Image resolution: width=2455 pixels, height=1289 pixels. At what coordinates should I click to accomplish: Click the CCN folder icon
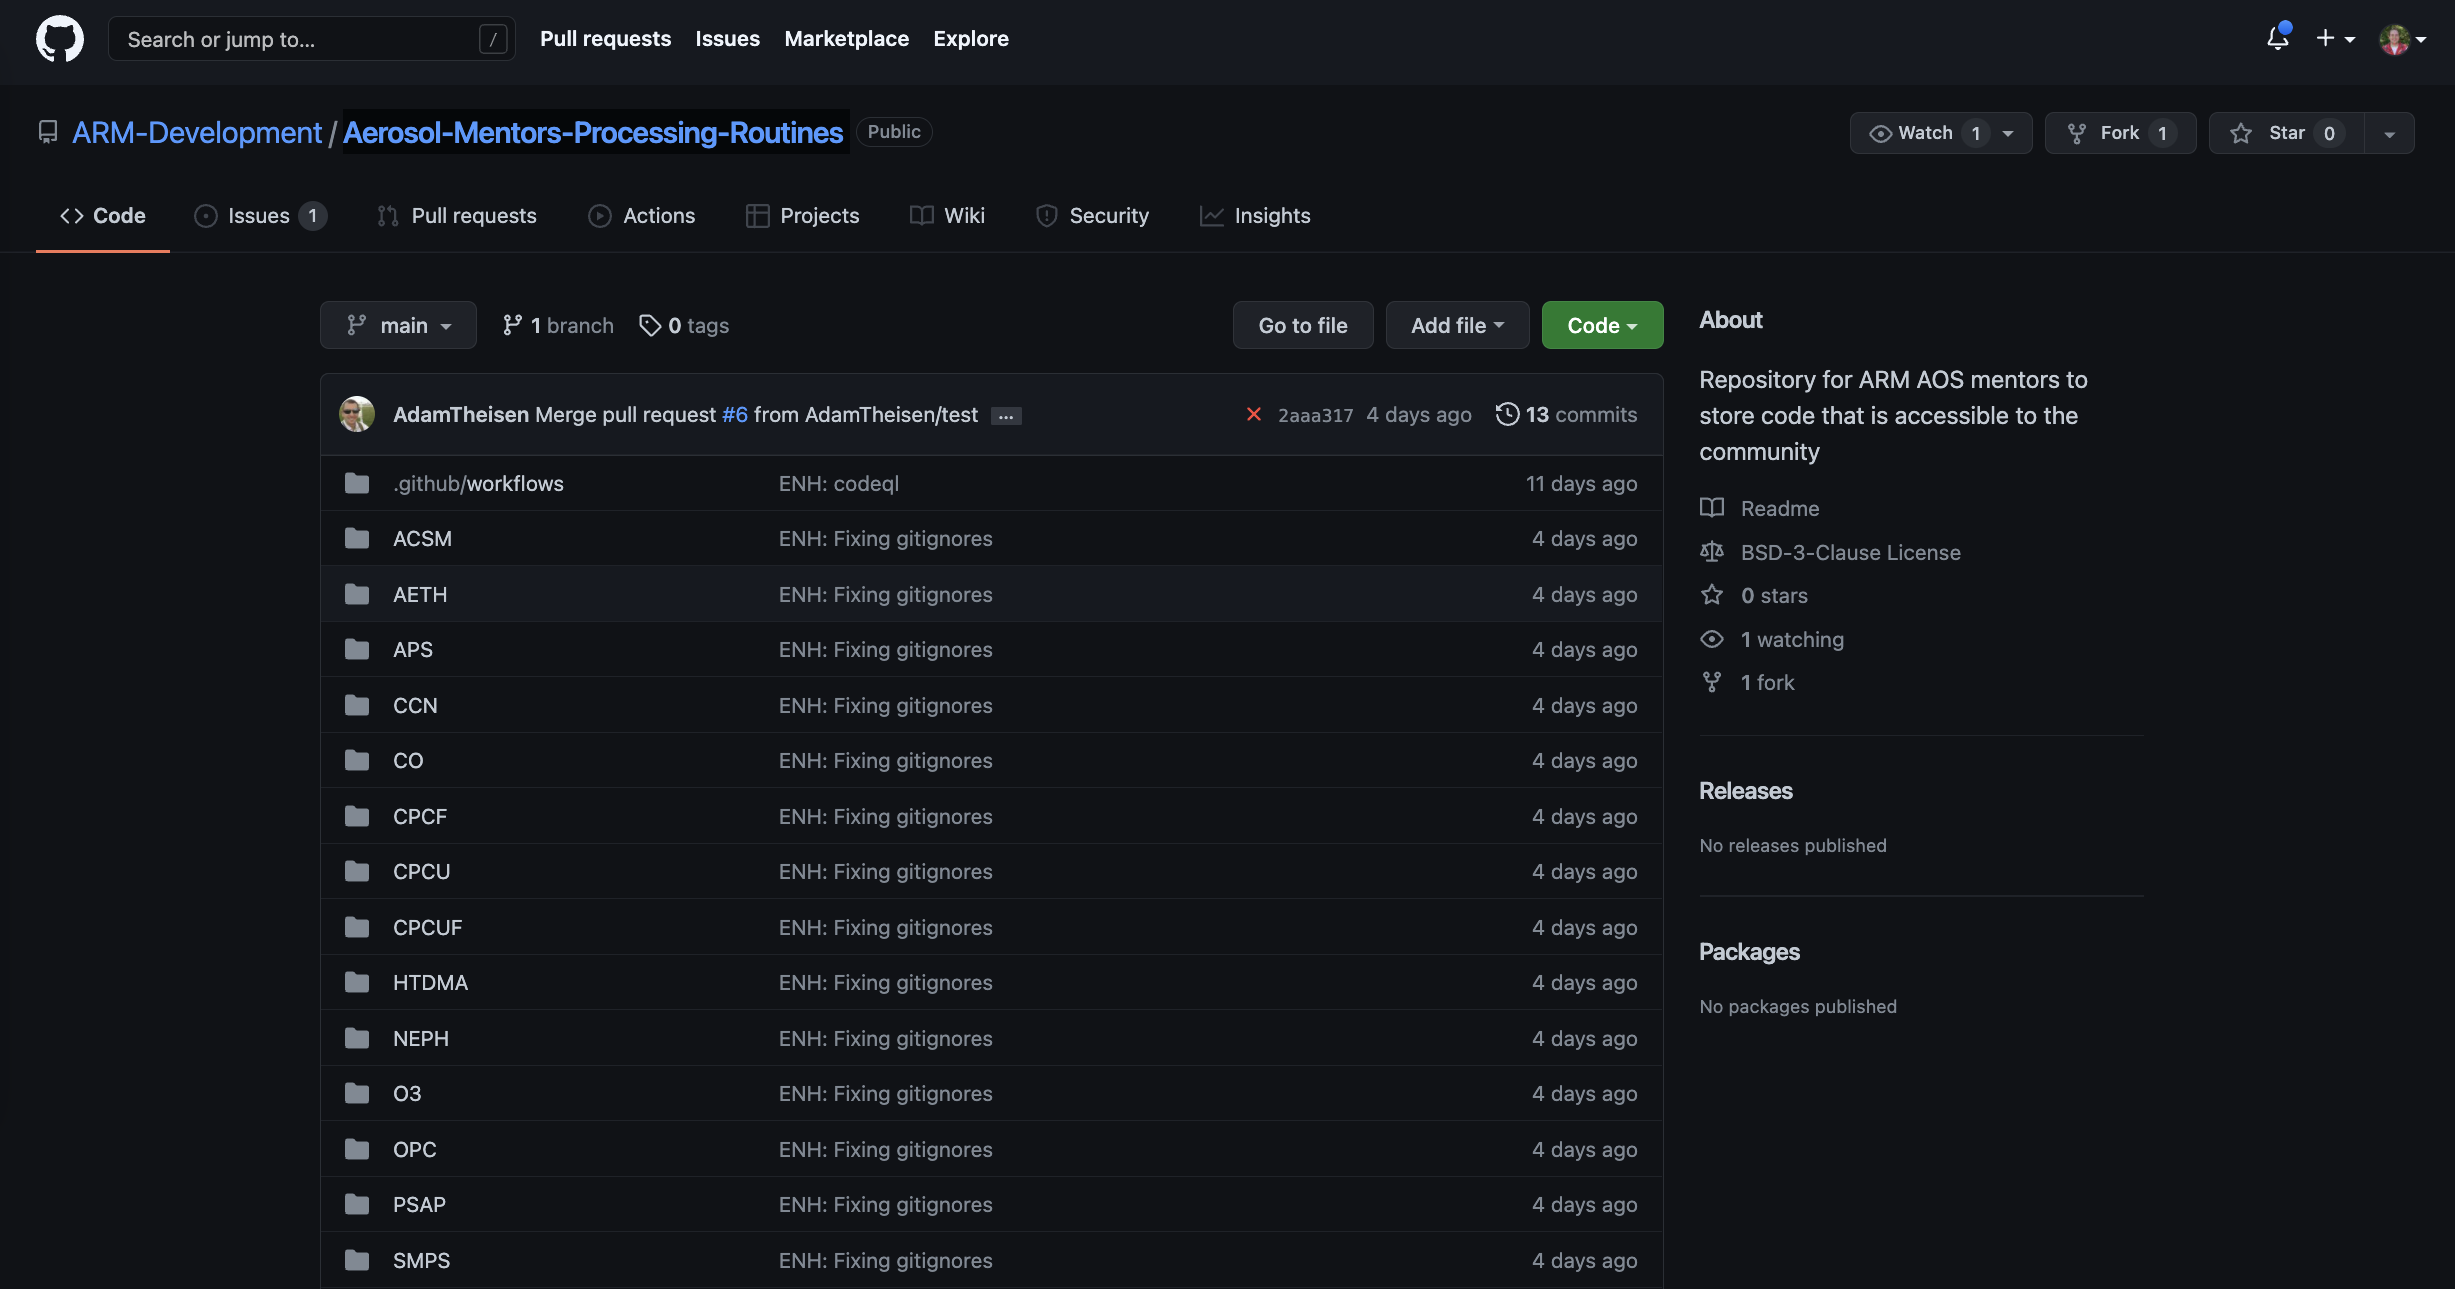point(357,706)
